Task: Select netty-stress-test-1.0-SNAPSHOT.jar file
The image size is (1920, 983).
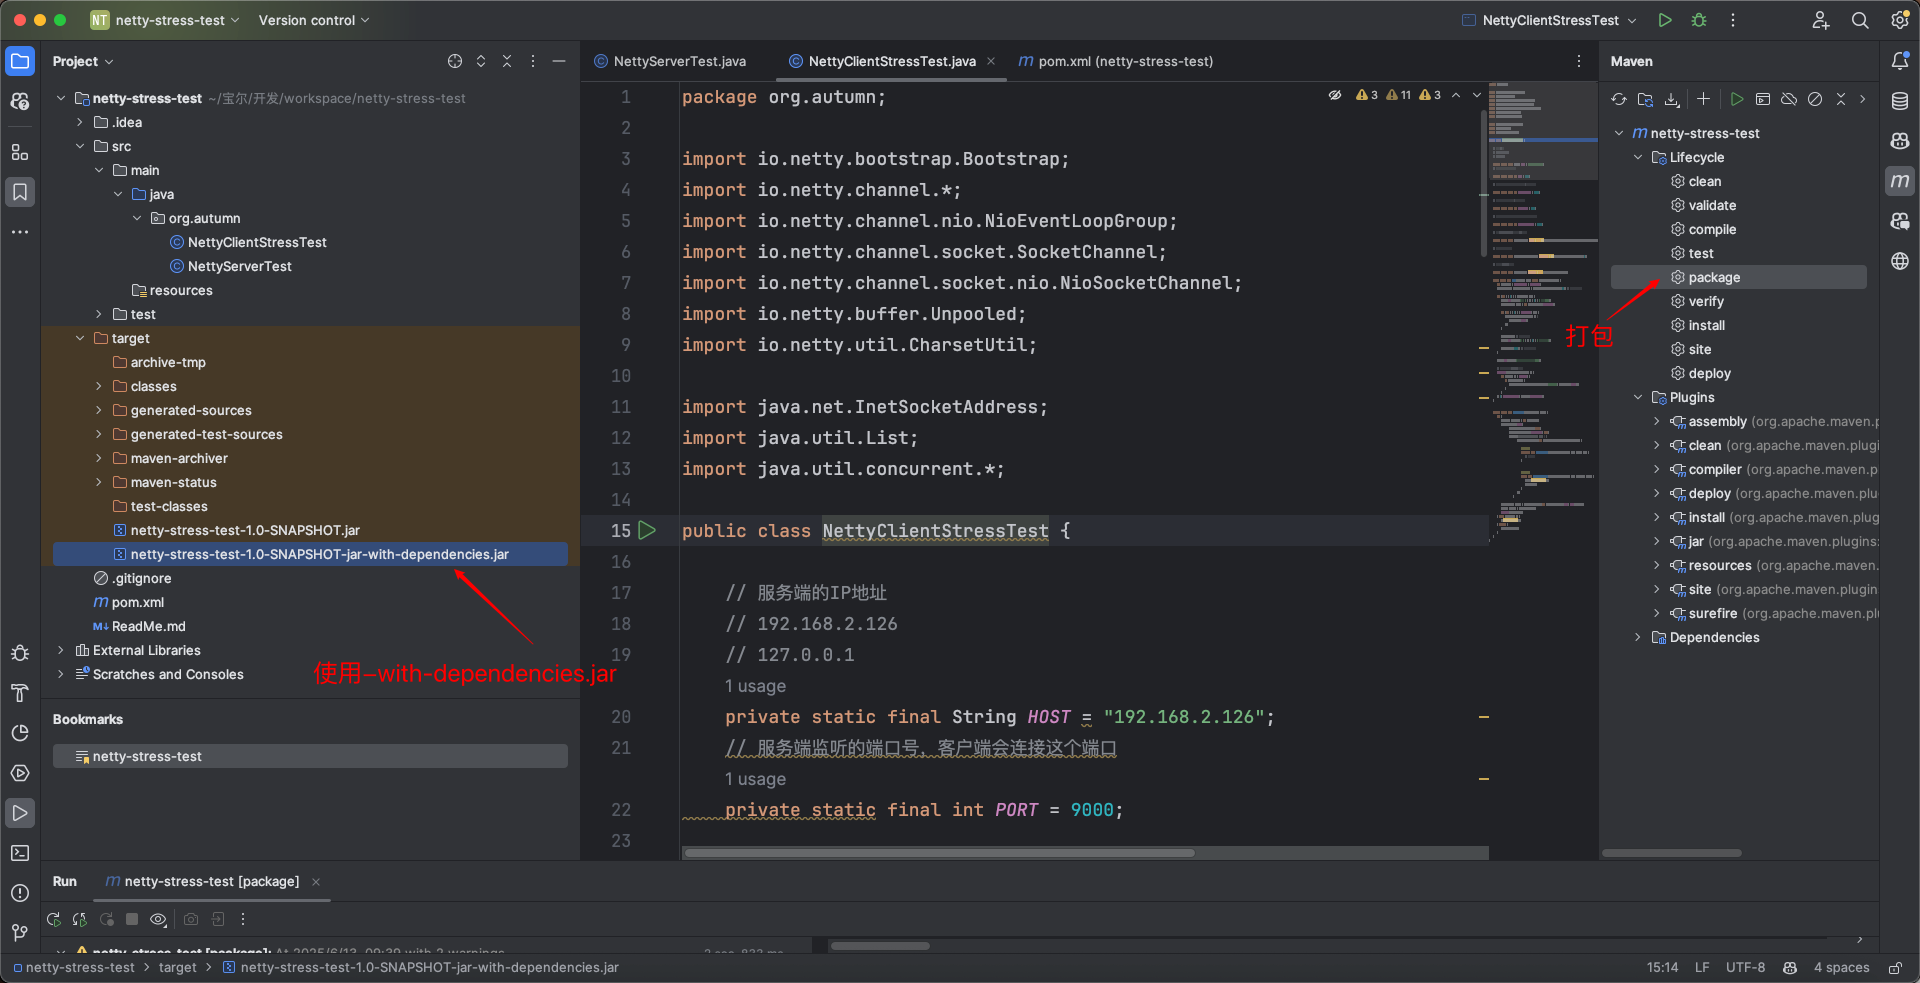Action: (245, 530)
